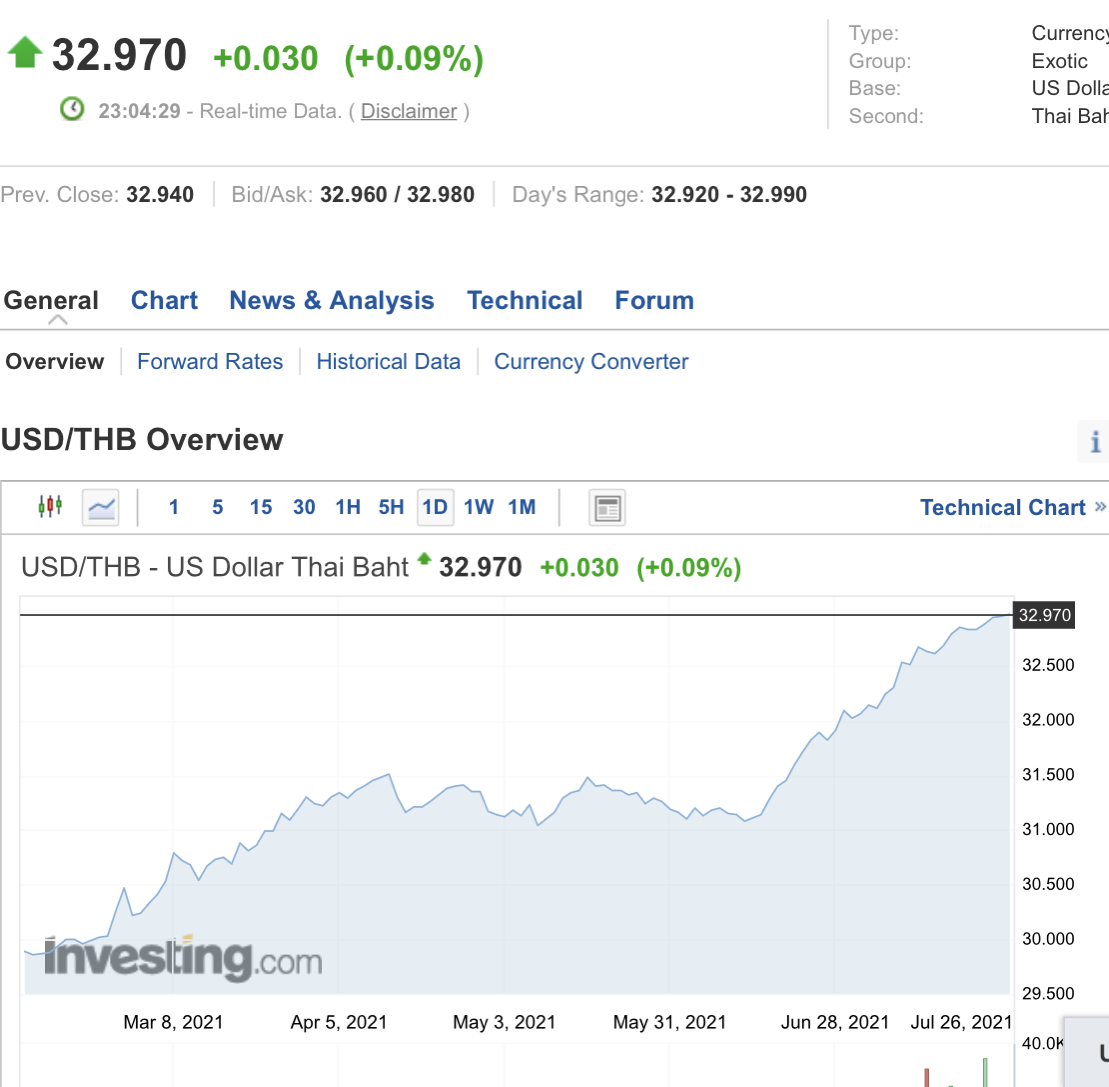Select the 1M timeframe

[x=522, y=507]
